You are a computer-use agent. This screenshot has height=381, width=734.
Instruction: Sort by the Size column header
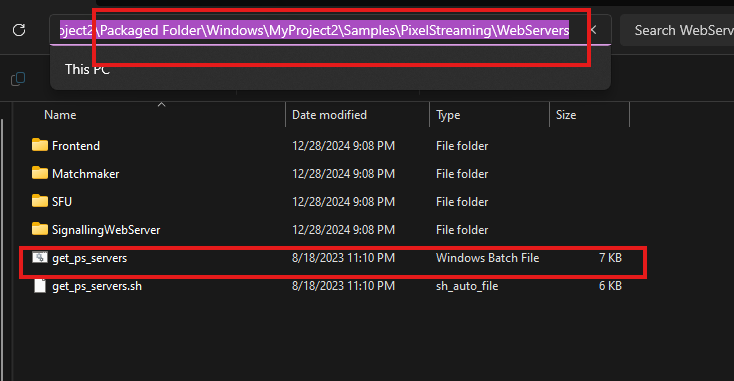pos(565,115)
